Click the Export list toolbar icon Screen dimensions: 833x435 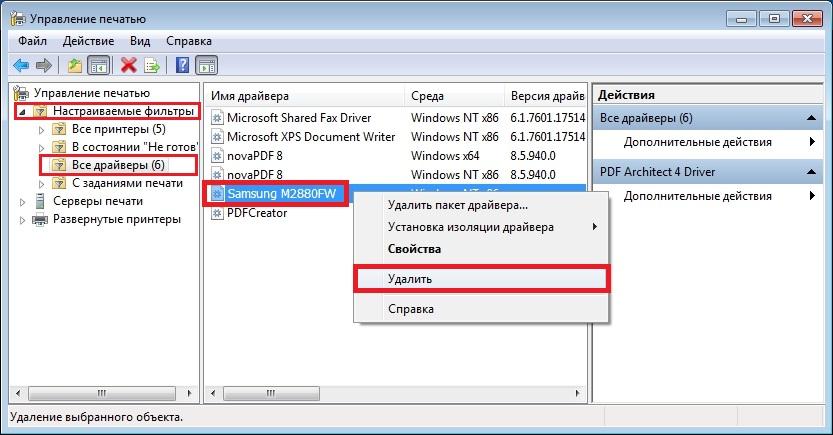(152, 66)
